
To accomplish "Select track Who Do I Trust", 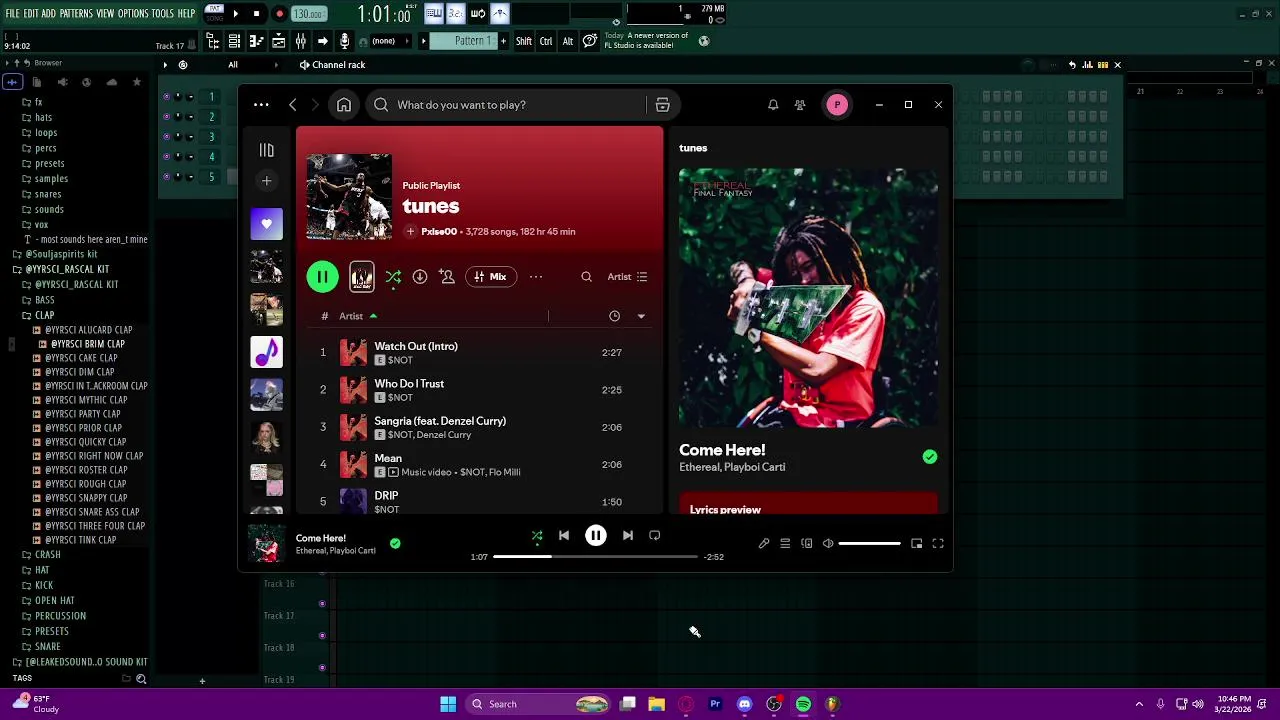I will pyautogui.click(x=480, y=390).
